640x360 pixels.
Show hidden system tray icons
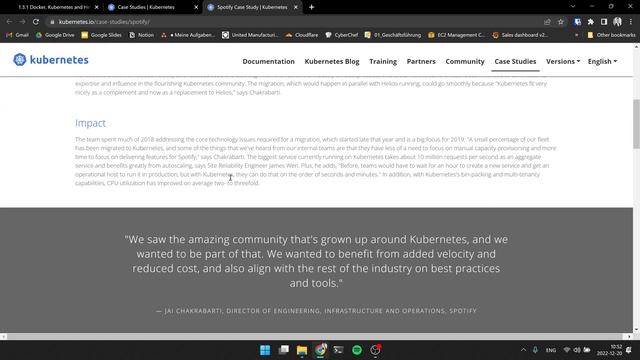pos(523,350)
